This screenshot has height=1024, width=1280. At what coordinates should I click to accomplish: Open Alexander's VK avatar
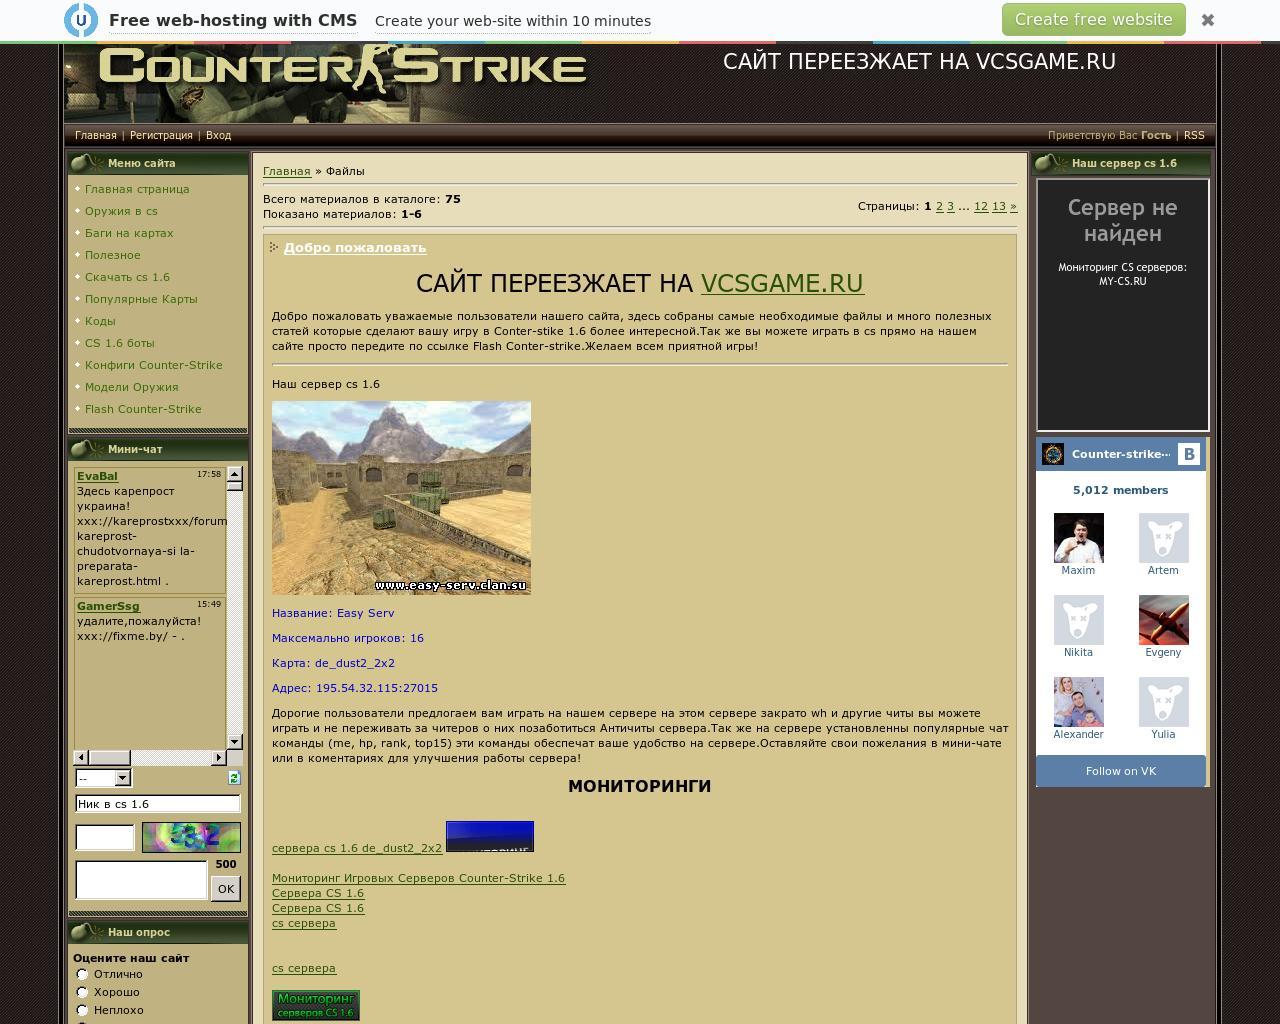(x=1078, y=702)
